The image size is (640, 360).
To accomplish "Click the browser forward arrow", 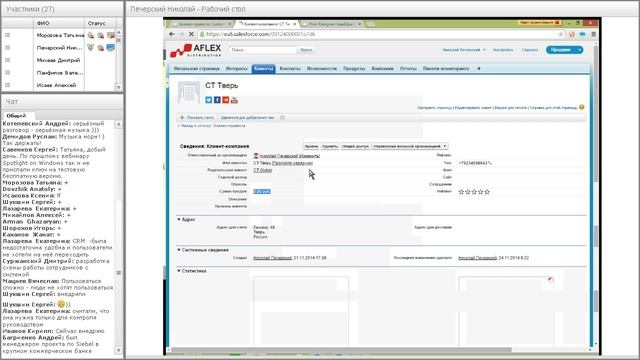I will pyautogui.click(x=181, y=34).
